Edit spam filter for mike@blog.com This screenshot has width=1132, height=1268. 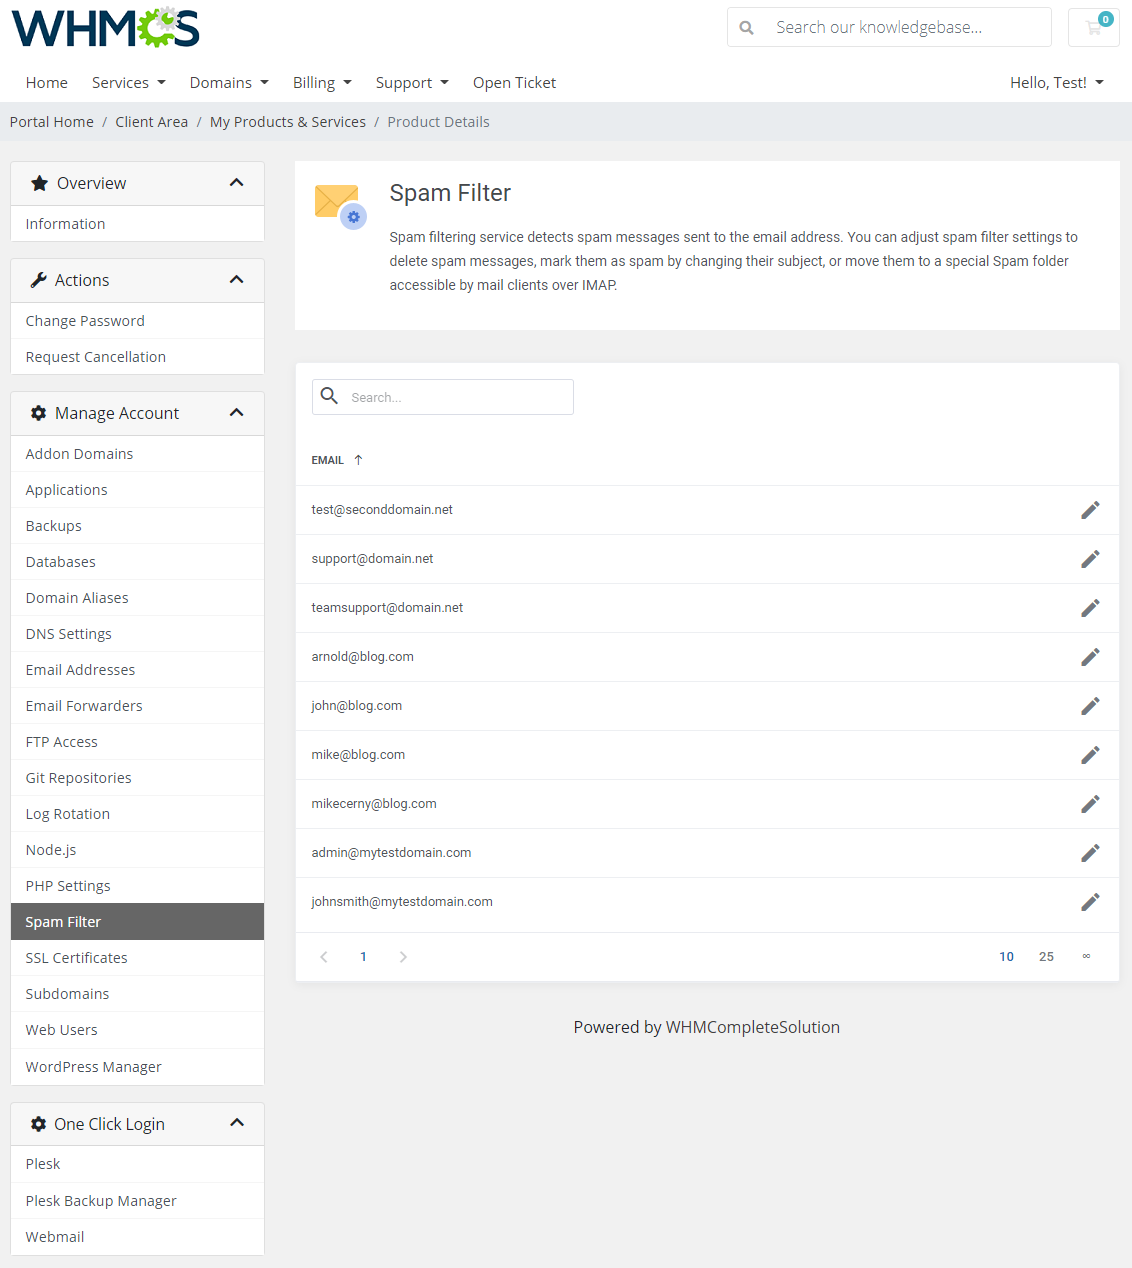pos(1090,755)
